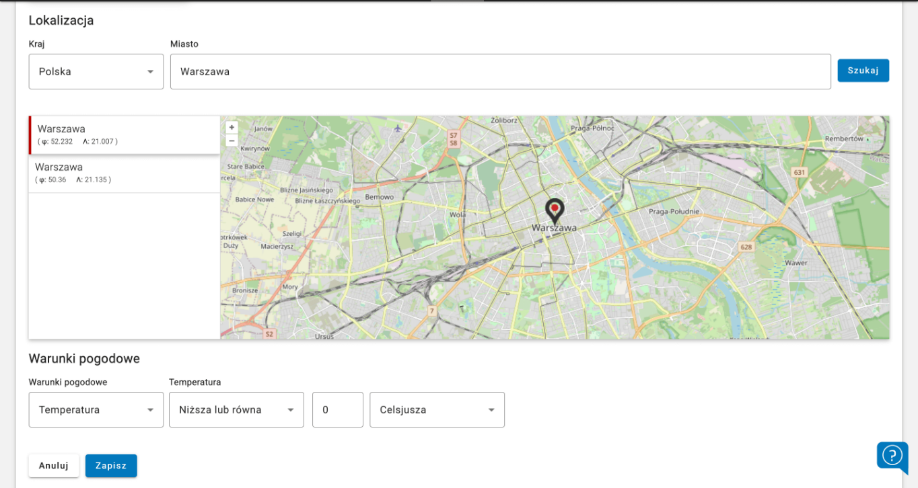Click the Rembertów label on the map
Viewport: 918px width, 488px height.
click(844, 139)
